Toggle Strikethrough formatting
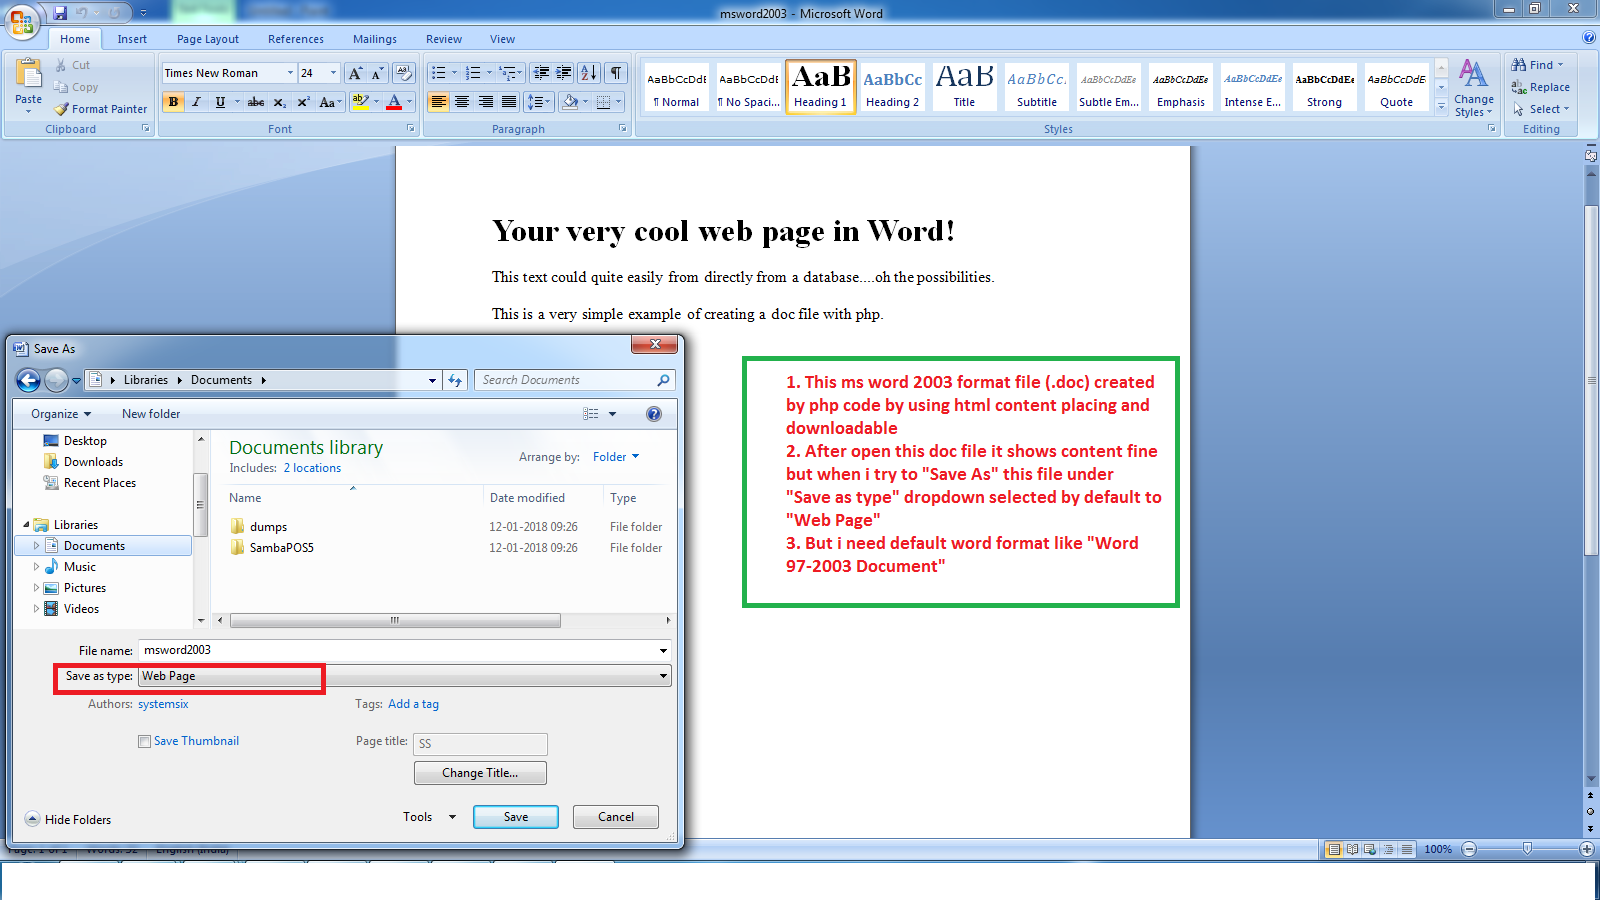 256,102
